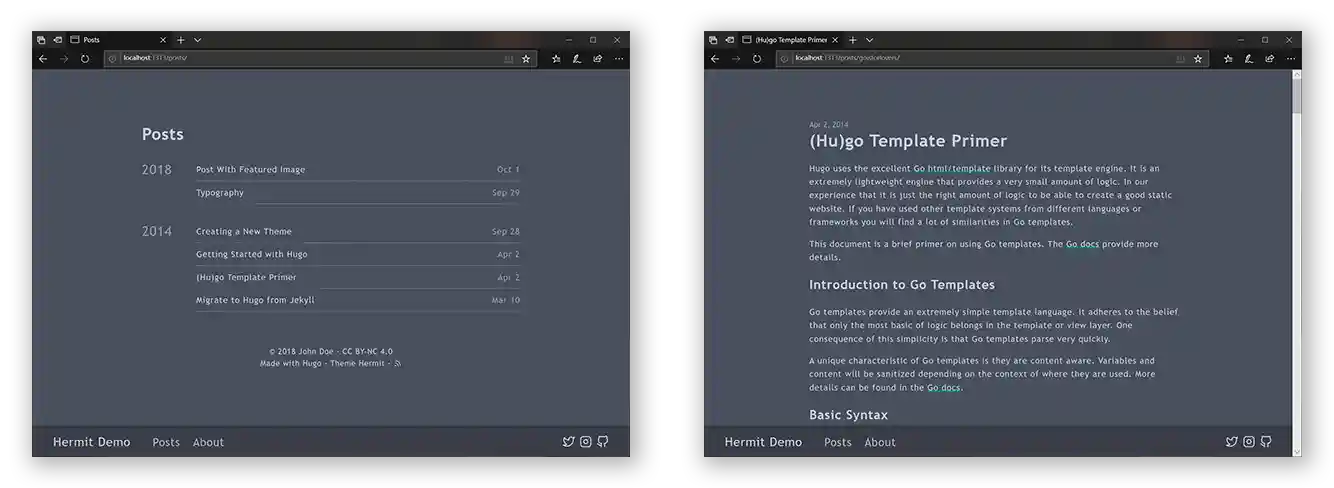Click Twitter icon in Template Primer window footer
This screenshot has width=1334, height=488.
point(1232,441)
